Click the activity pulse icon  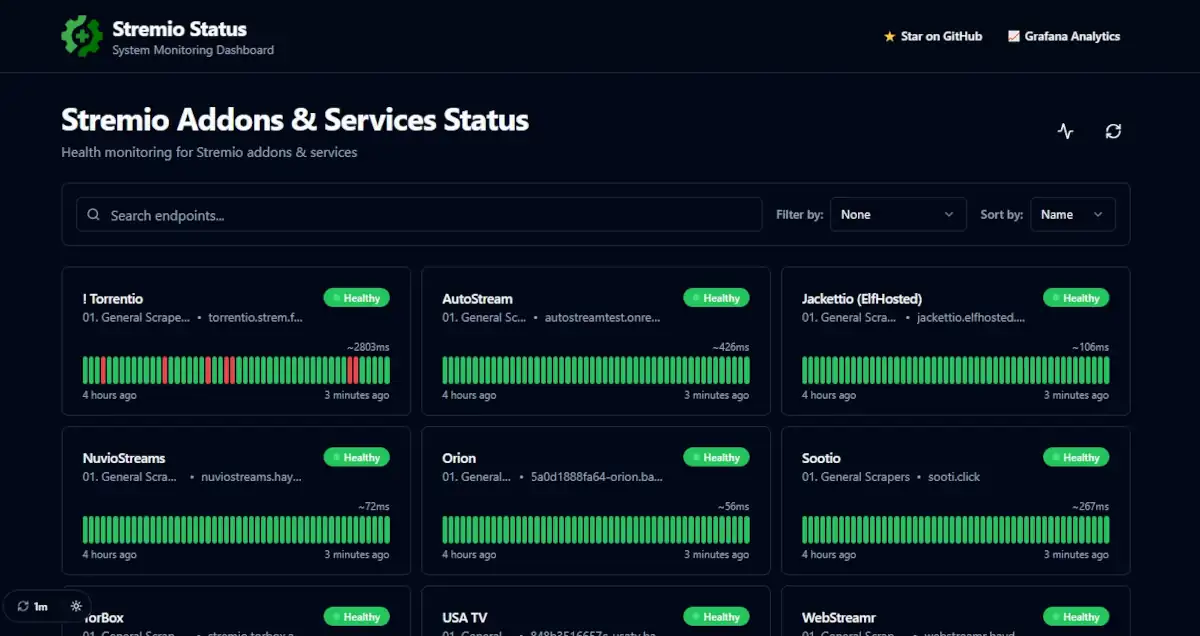click(1065, 131)
